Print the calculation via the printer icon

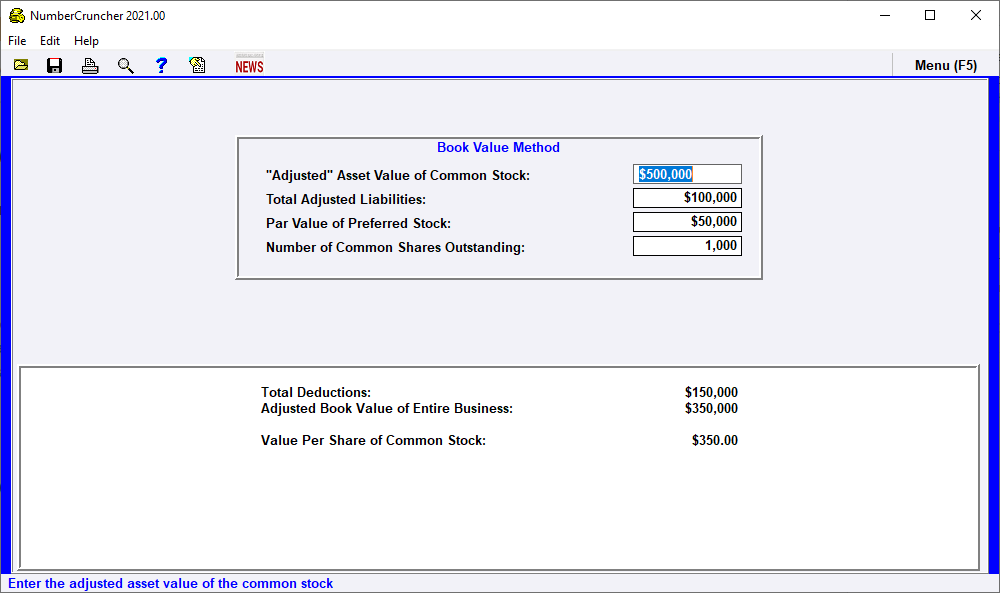click(90, 65)
